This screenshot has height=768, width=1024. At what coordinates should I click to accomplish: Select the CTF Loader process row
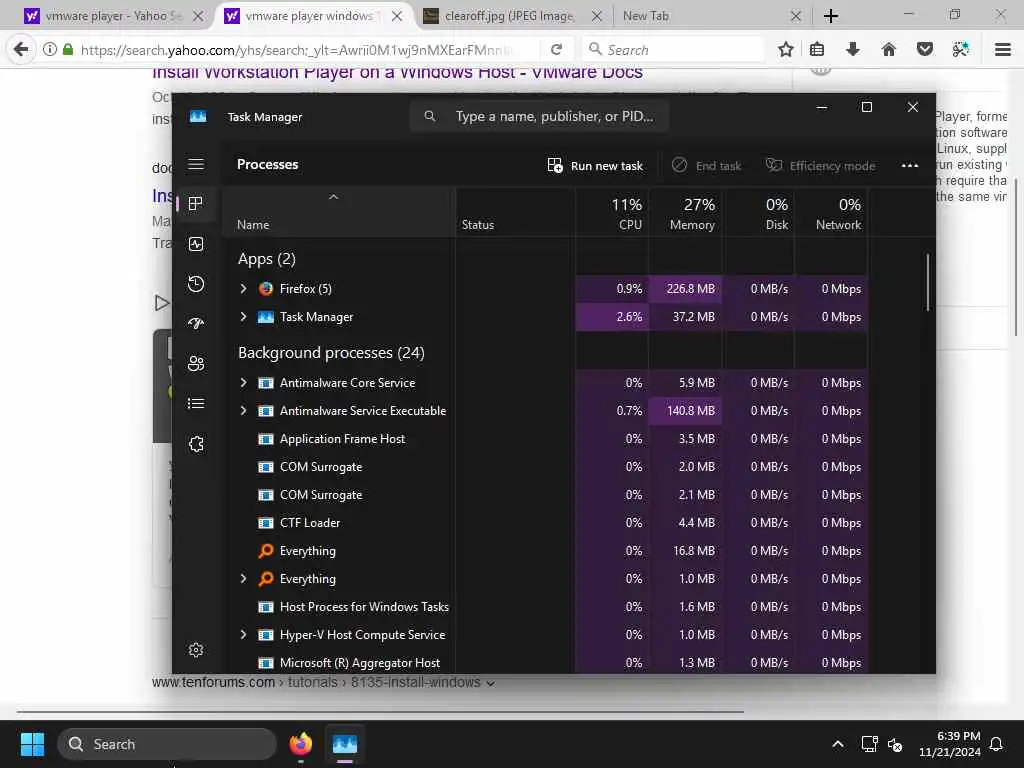[546, 523]
